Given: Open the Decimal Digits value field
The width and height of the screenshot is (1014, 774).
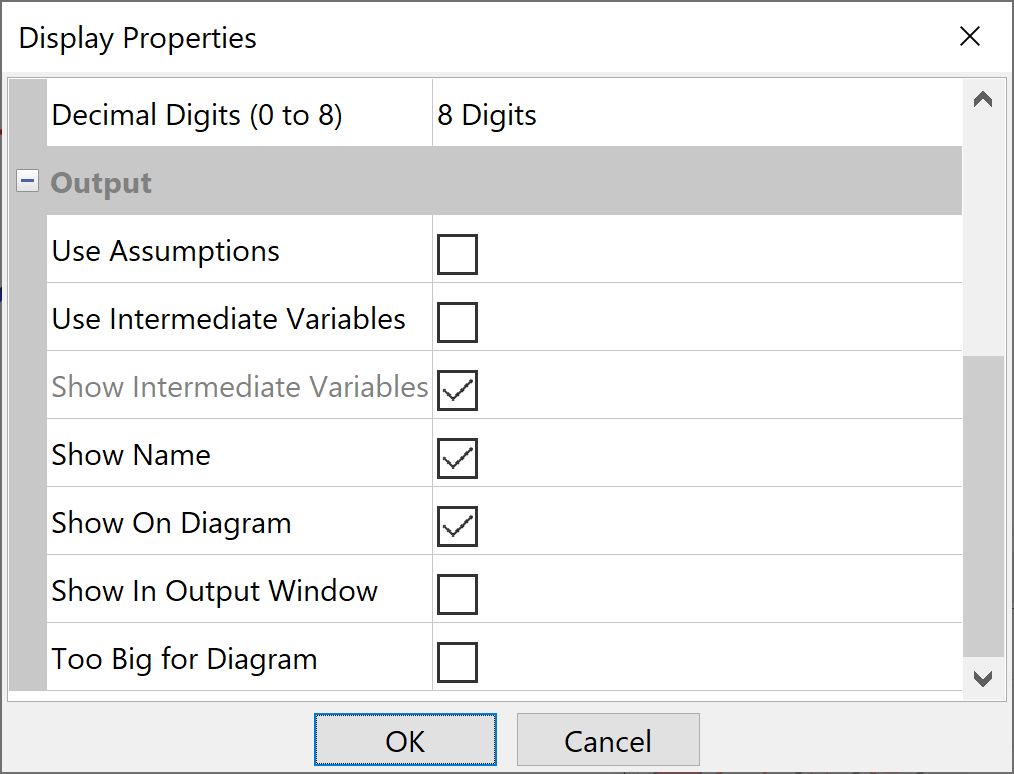Looking at the screenshot, I should coord(696,115).
